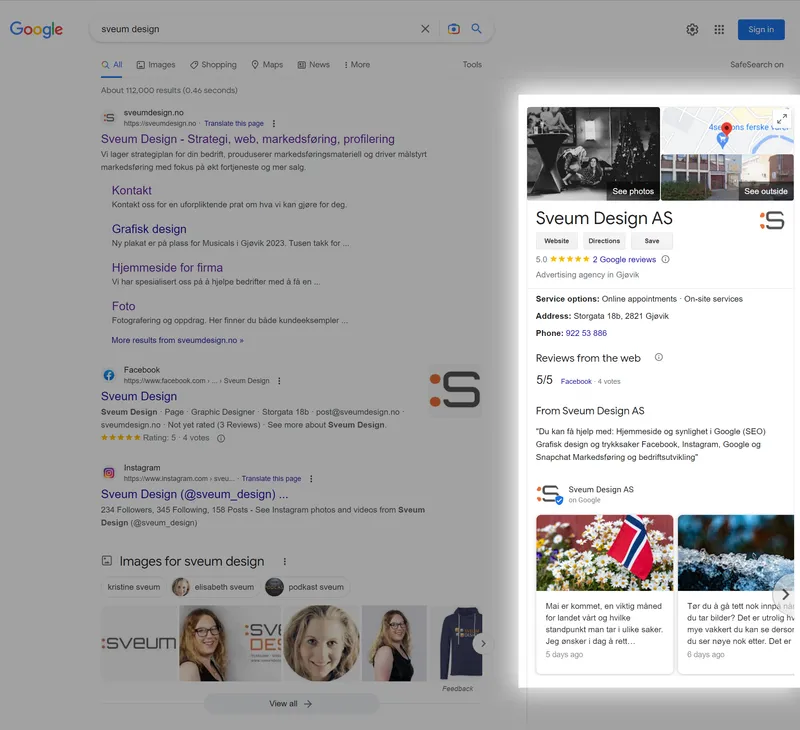Open the Tools filter menu
The width and height of the screenshot is (800, 730).
point(472,65)
